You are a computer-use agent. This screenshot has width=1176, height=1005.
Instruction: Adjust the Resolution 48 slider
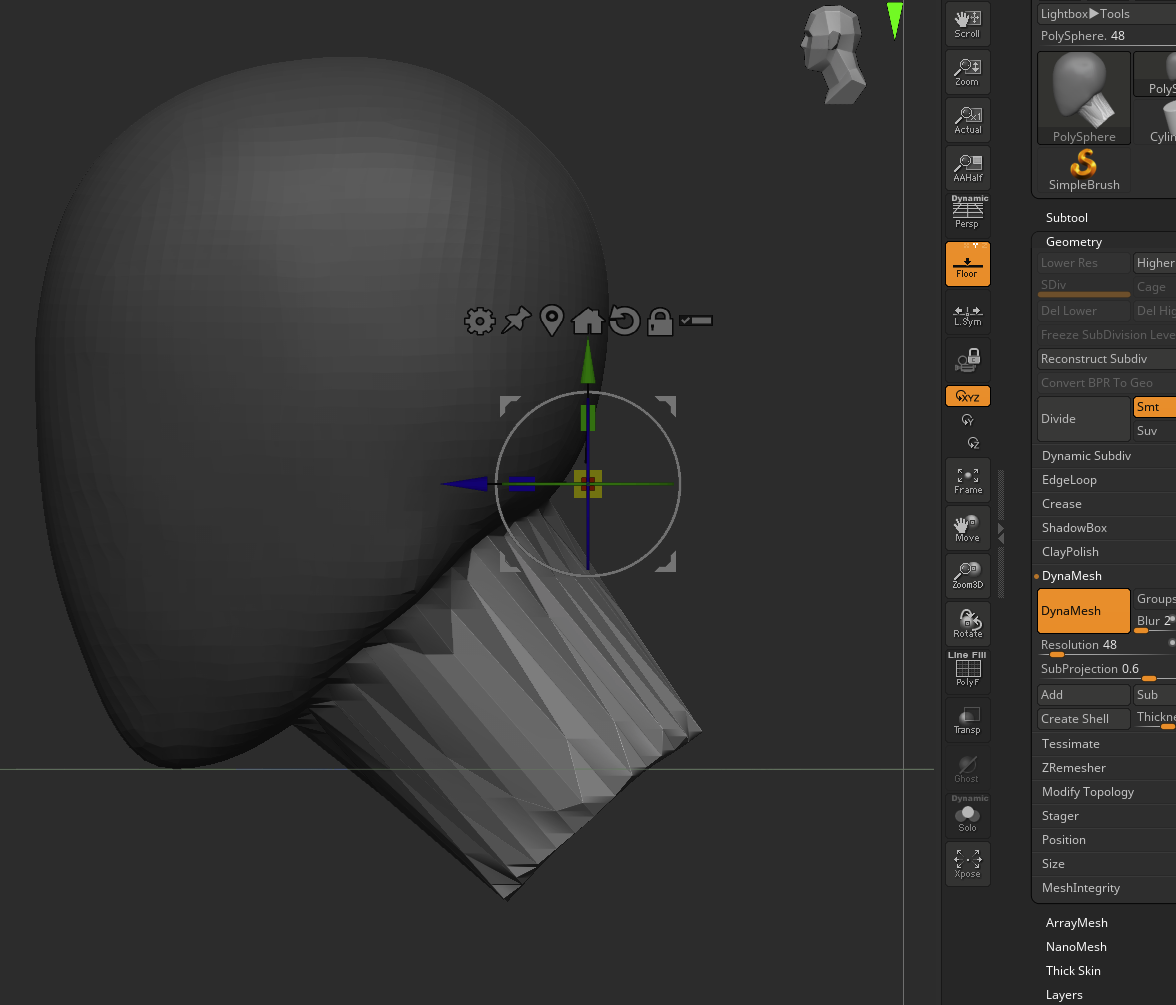[x=1107, y=645]
